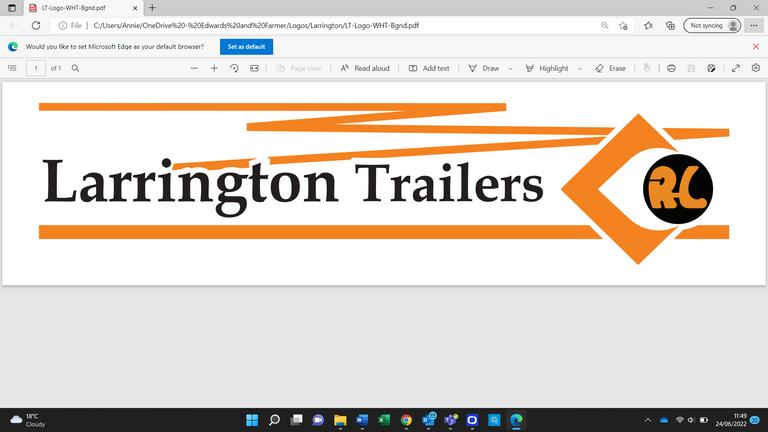768x432 pixels.
Task: Dismiss the default browser notification bar
Action: (756, 47)
